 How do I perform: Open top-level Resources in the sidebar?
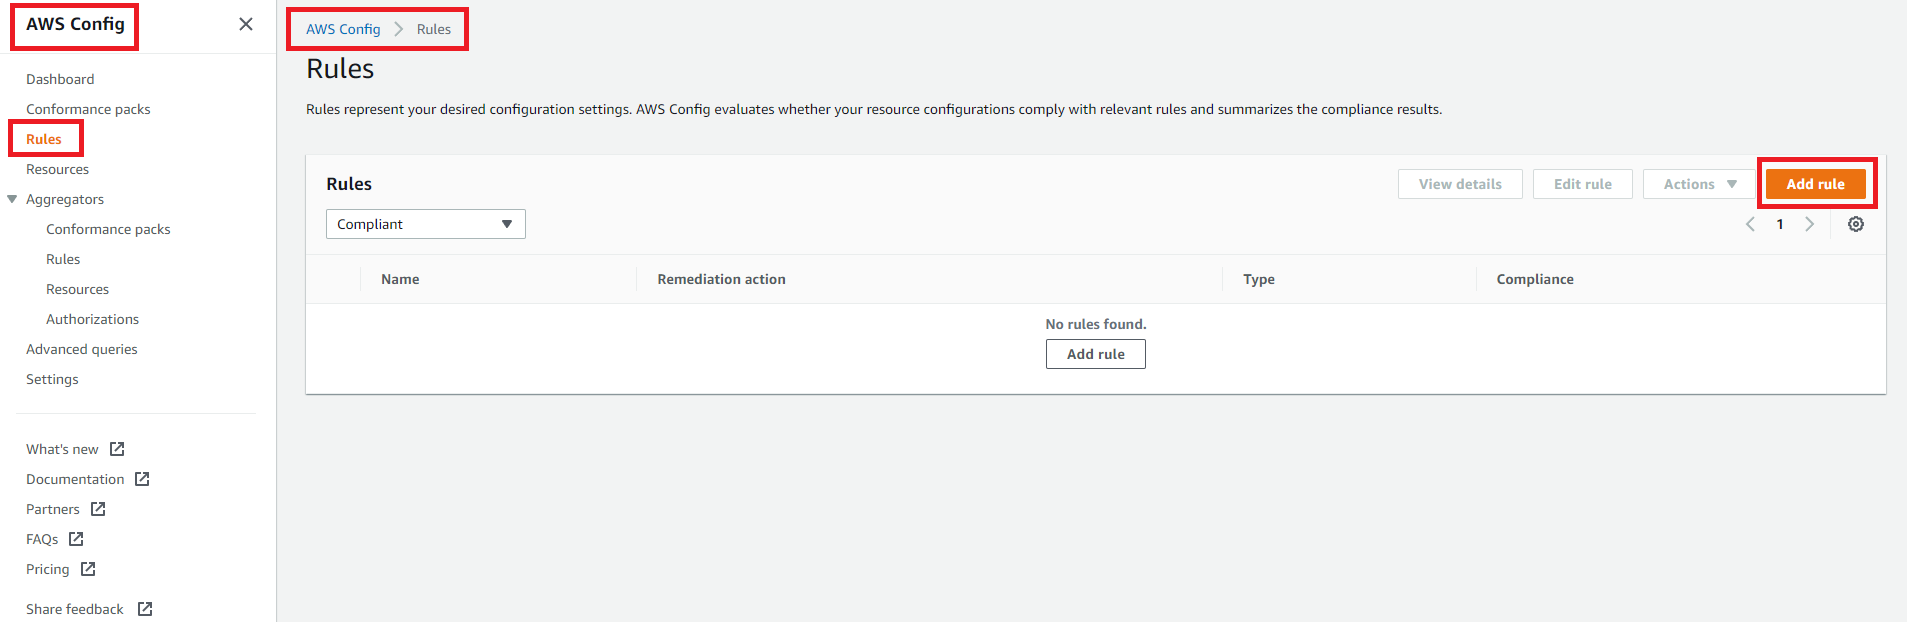click(57, 169)
